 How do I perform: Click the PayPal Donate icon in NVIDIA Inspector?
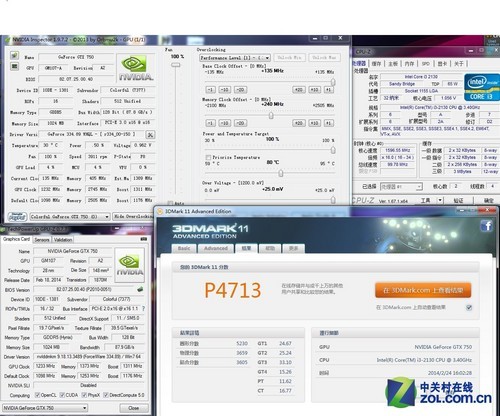click(17, 217)
